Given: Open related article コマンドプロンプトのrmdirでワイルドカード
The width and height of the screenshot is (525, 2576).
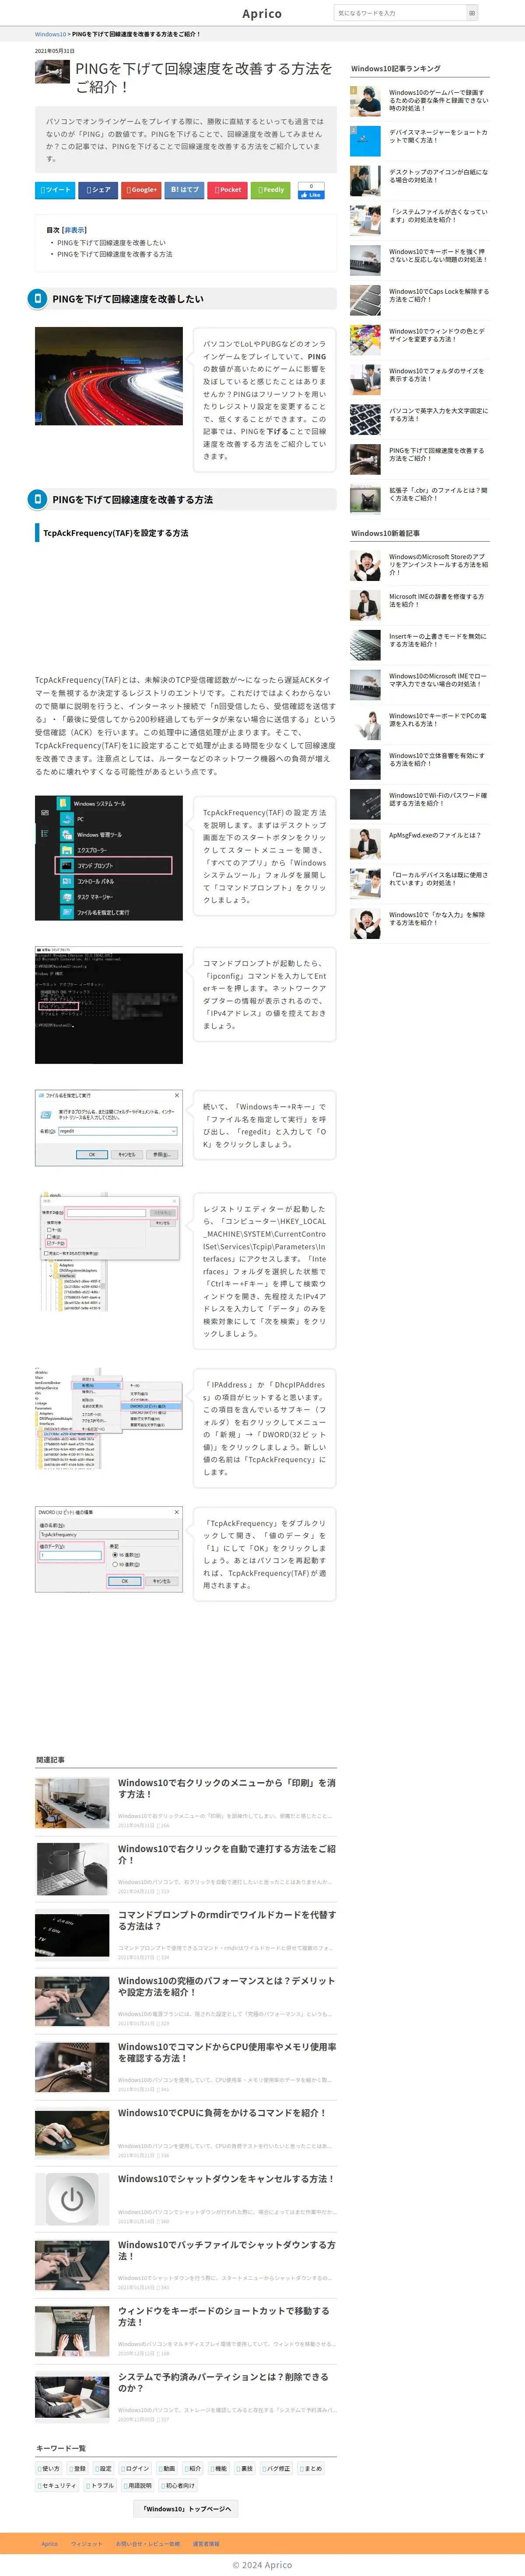Looking at the screenshot, I should pos(226,1920).
